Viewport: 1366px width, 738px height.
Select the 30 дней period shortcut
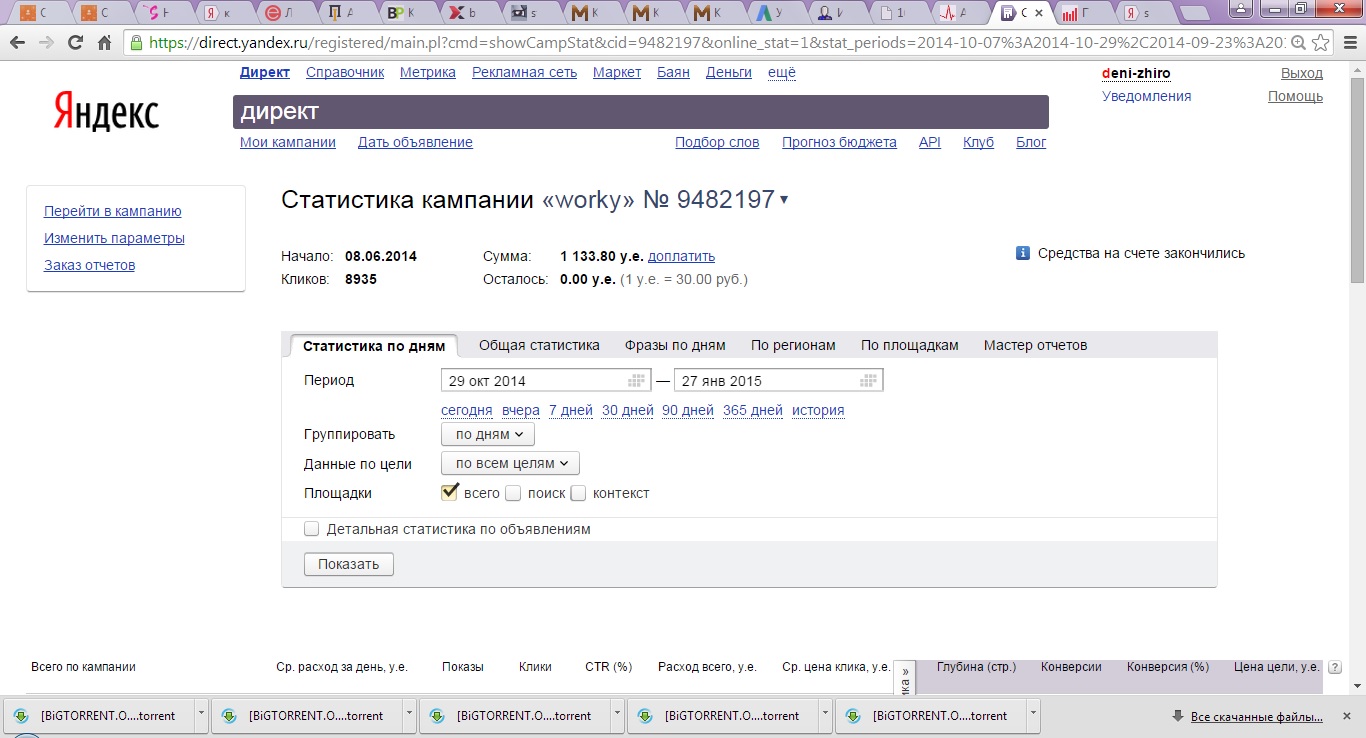pos(628,410)
